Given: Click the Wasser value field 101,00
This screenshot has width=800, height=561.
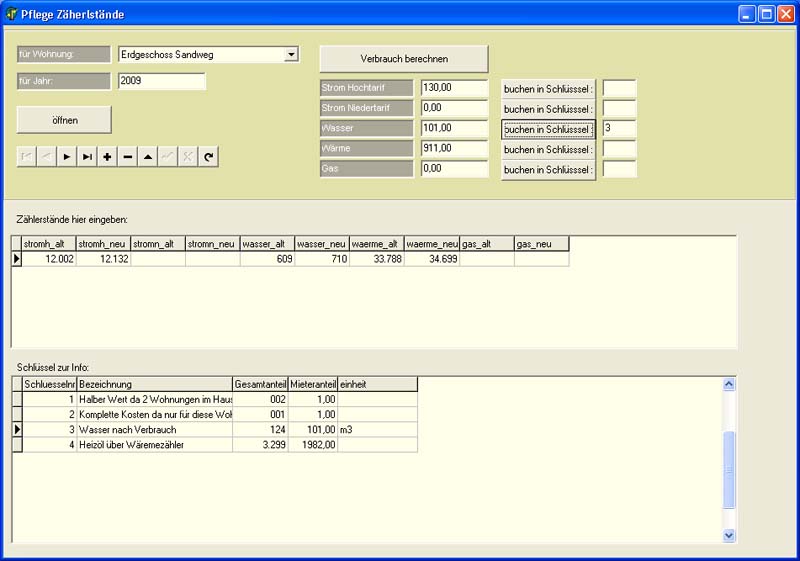Looking at the screenshot, I should (x=455, y=128).
